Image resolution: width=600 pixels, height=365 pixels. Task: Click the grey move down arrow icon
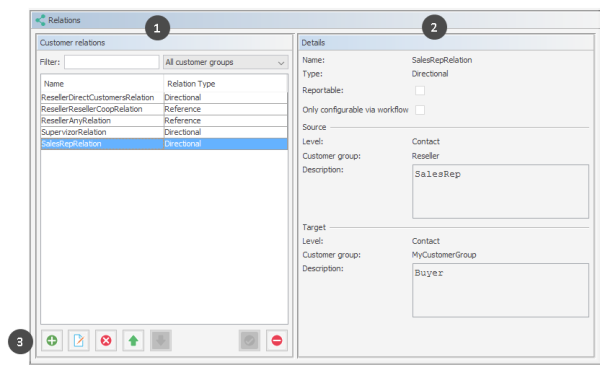pos(161,340)
